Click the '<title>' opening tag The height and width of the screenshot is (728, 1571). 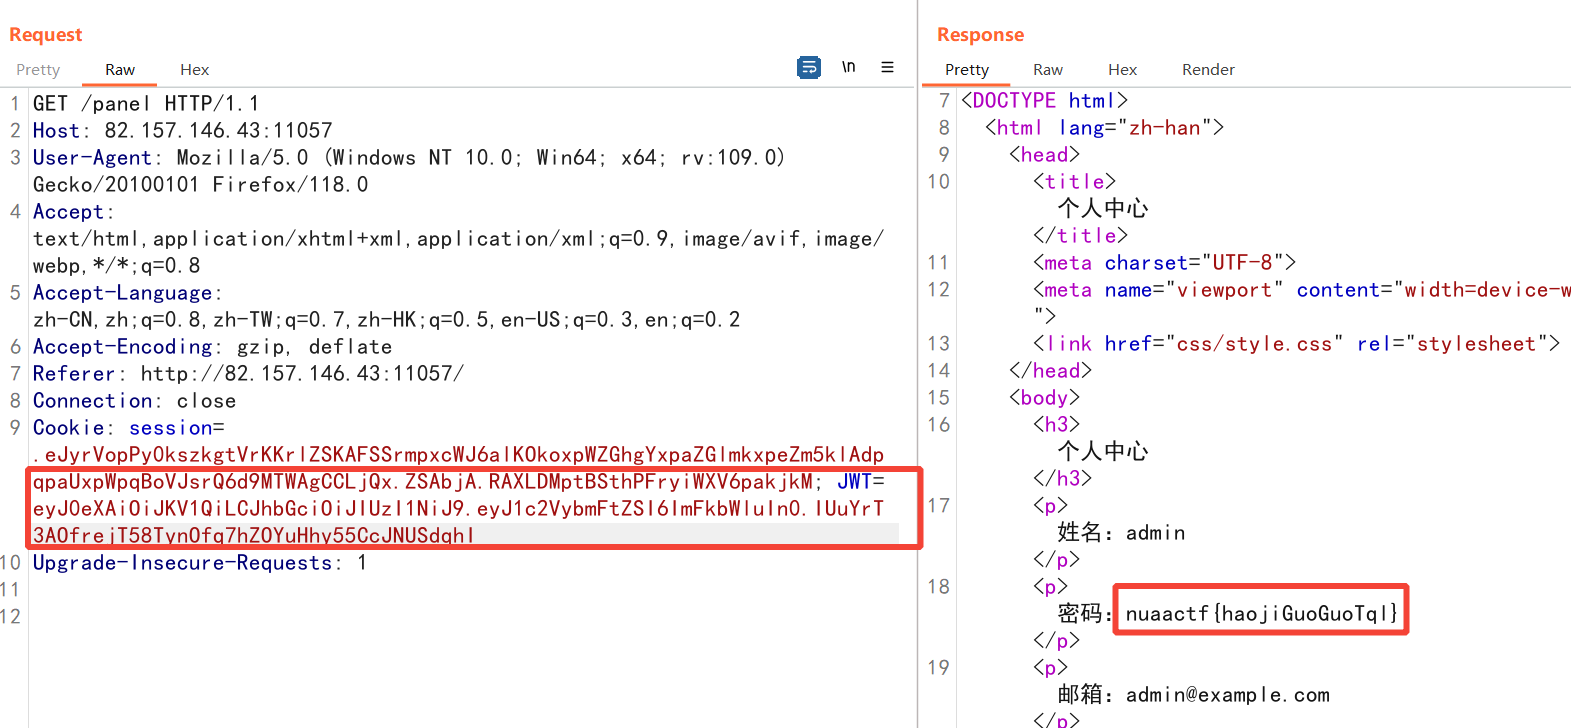[1074, 182]
